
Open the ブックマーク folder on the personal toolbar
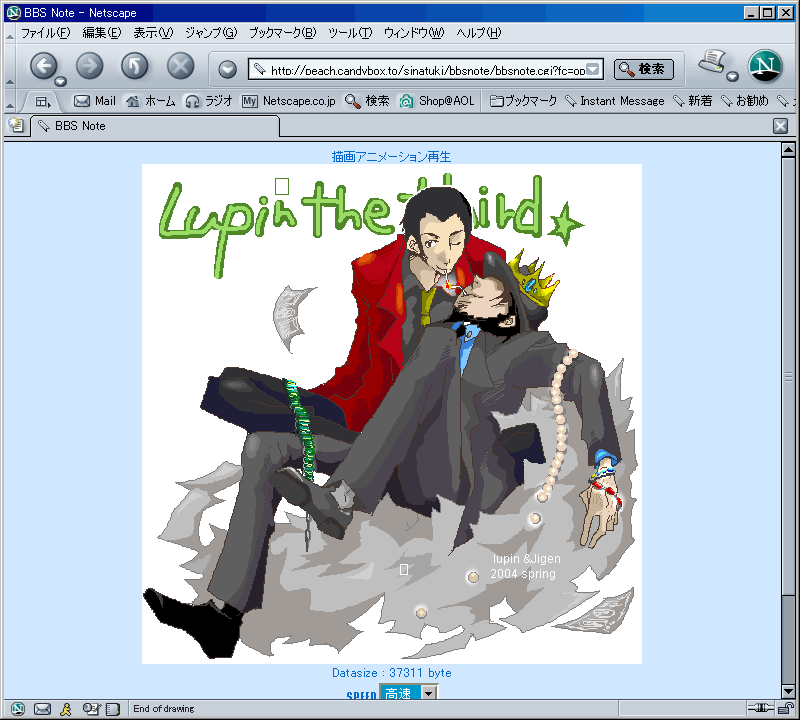point(523,101)
